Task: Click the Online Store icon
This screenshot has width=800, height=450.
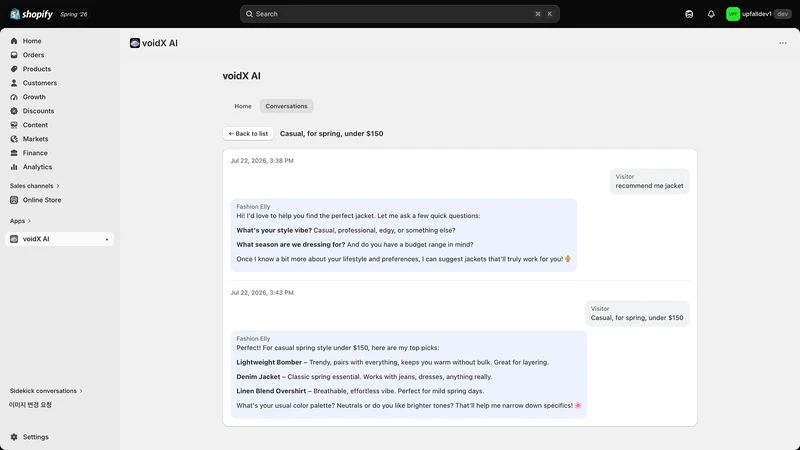Action: click(x=14, y=200)
